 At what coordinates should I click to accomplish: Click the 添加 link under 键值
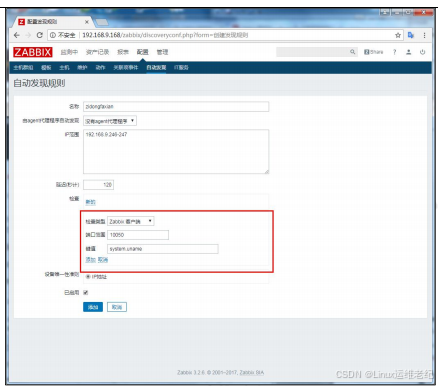click(x=90, y=260)
